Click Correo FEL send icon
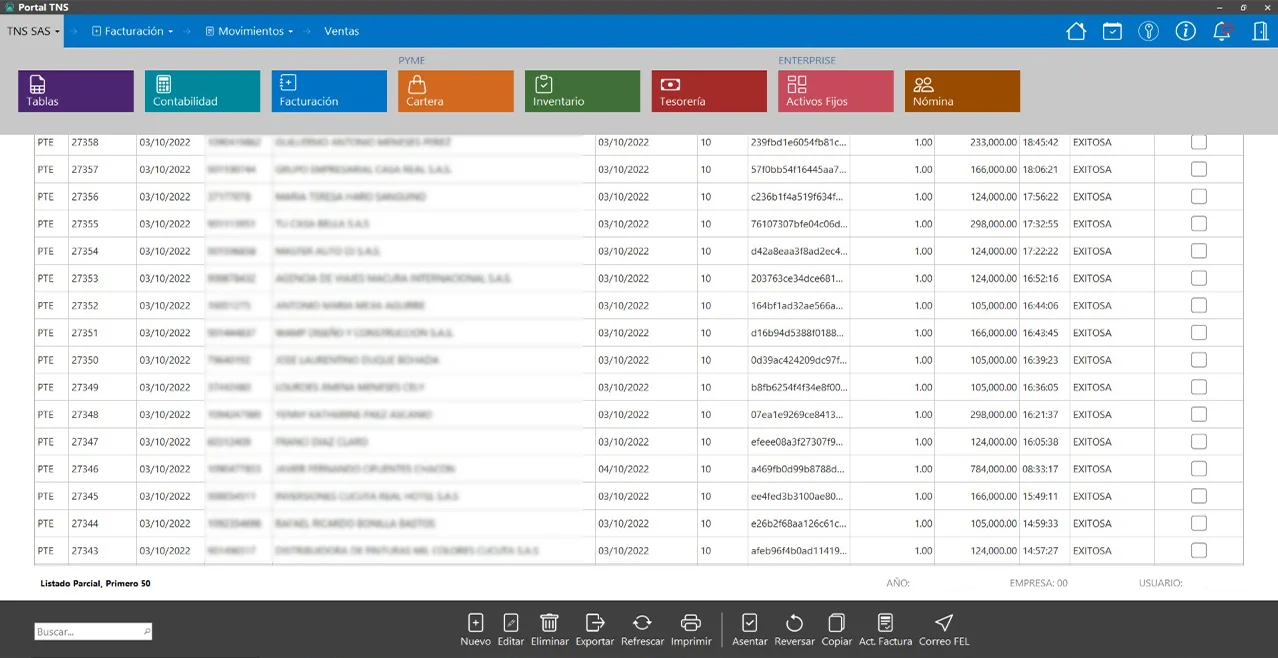Viewport: 1278px width, 658px height. pos(944,629)
